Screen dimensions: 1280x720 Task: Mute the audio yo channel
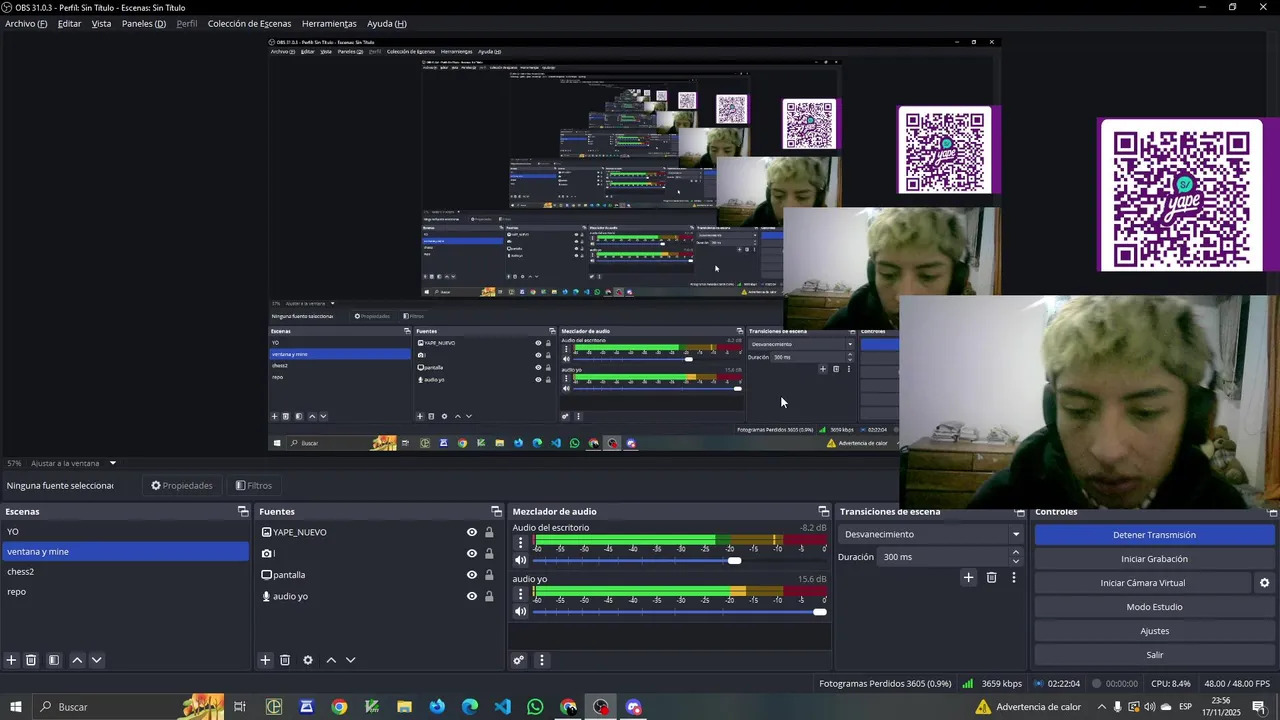(520, 611)
